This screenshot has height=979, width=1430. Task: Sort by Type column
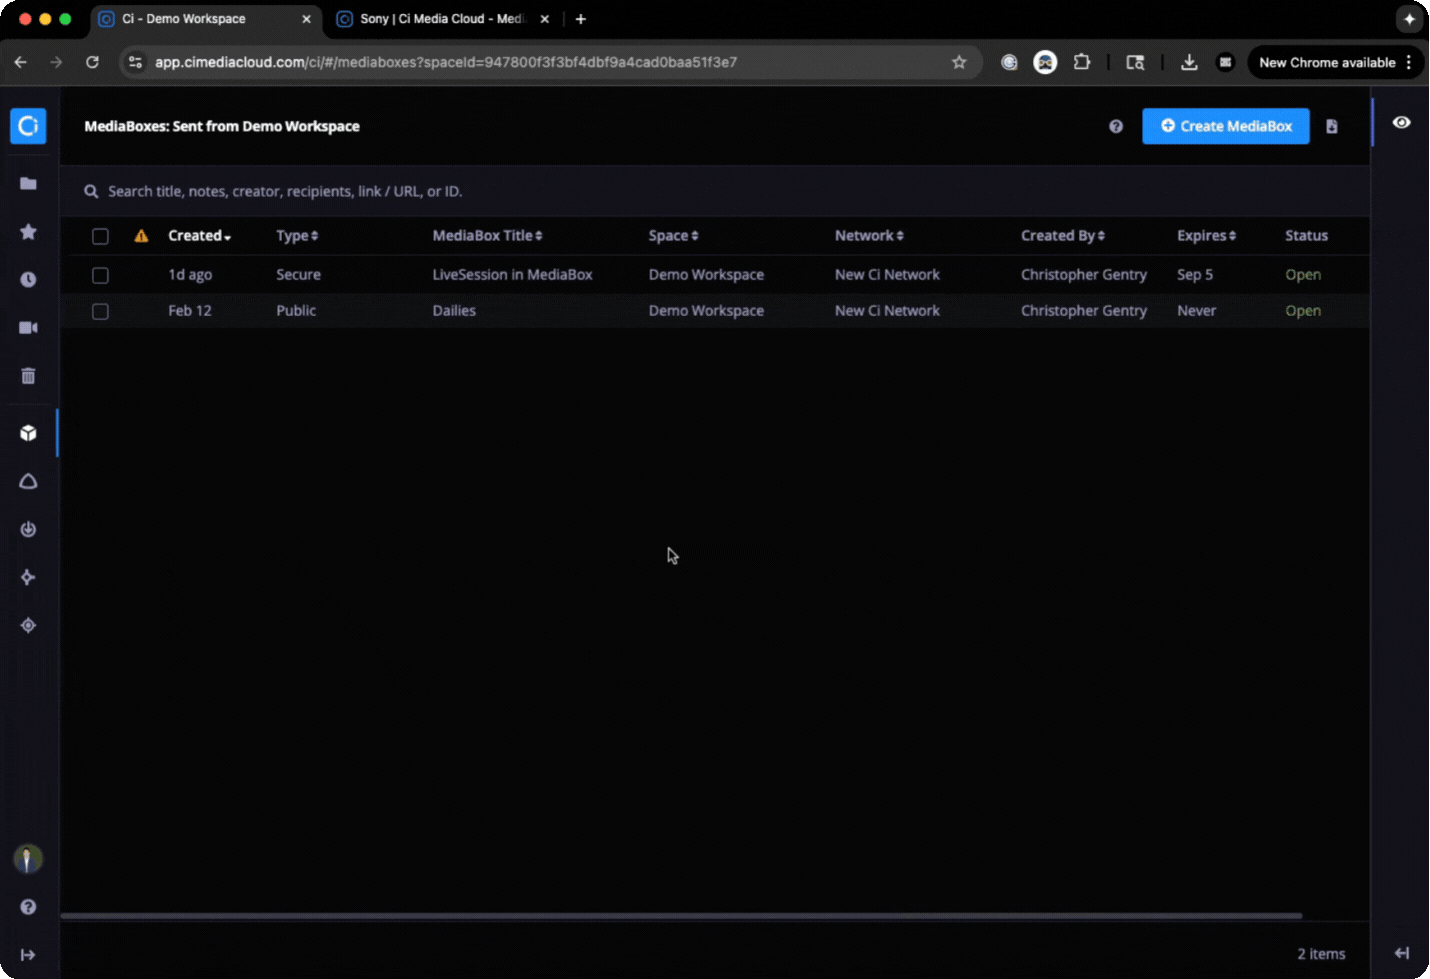pos(297,236)
